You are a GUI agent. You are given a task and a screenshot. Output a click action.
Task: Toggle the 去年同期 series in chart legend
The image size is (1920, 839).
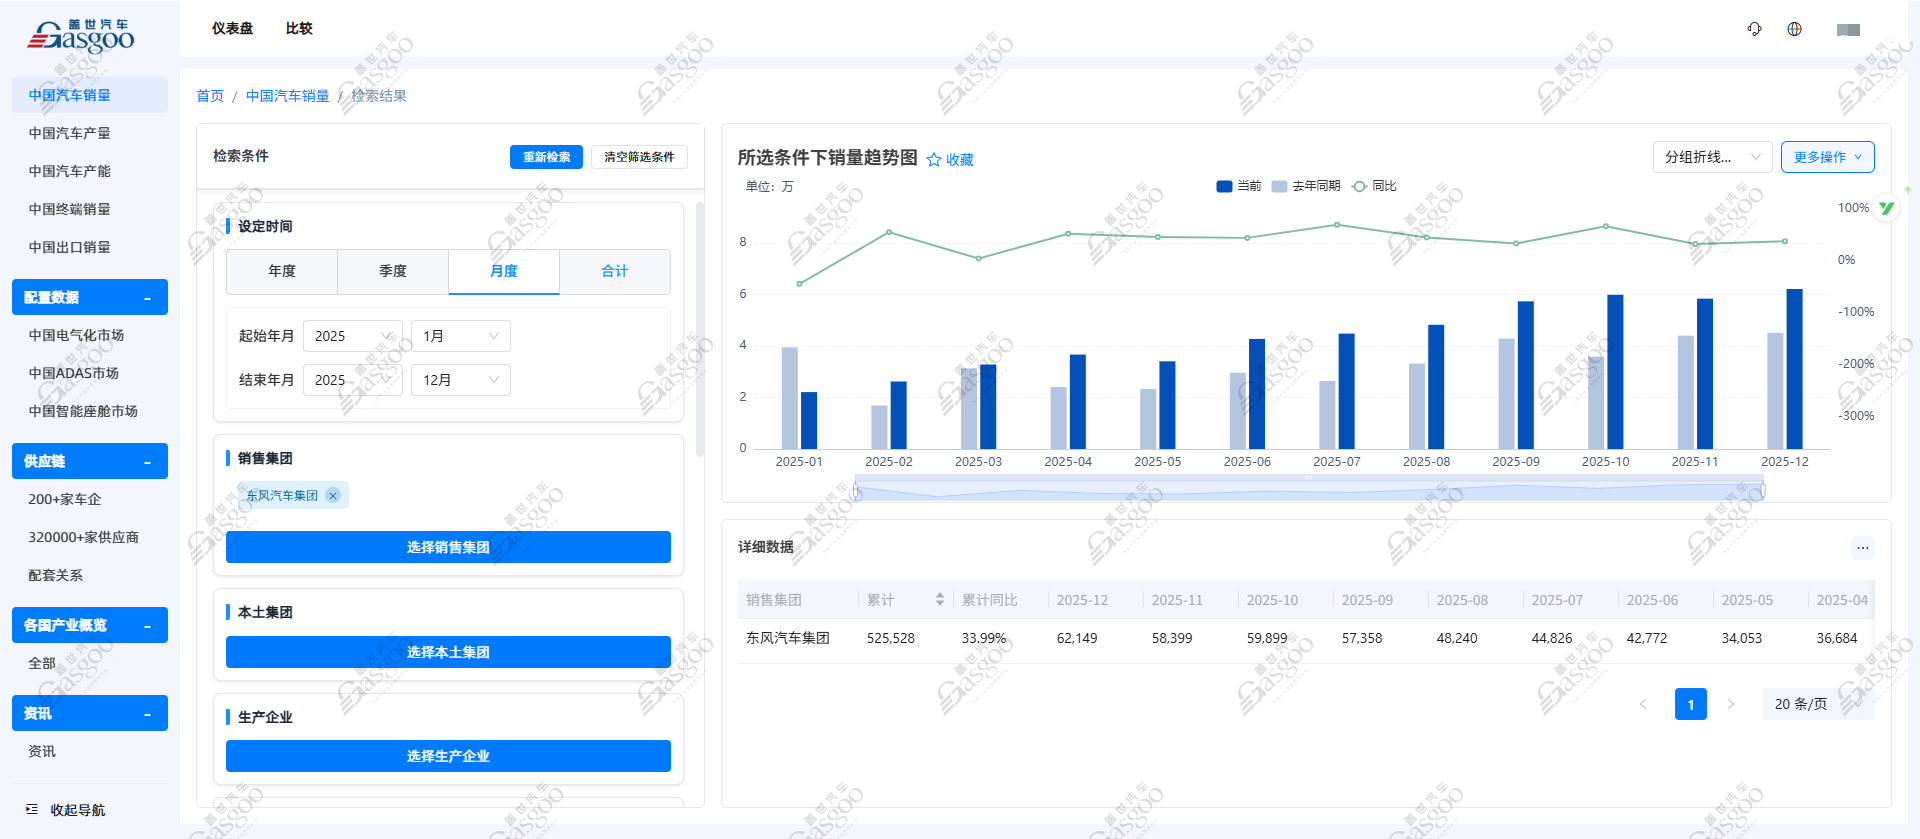1305,186
